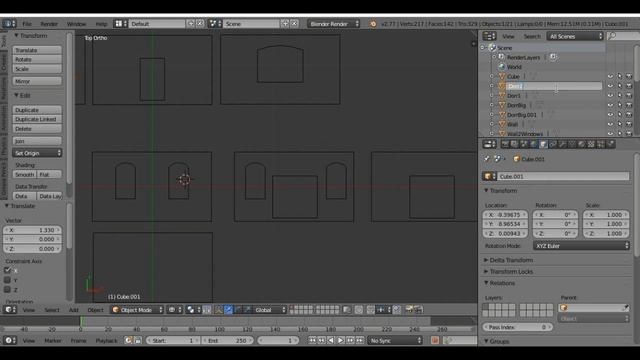The width and height of the screenshot is (640, 360).
Task: Open the Help menu
Action: (101, 24)
